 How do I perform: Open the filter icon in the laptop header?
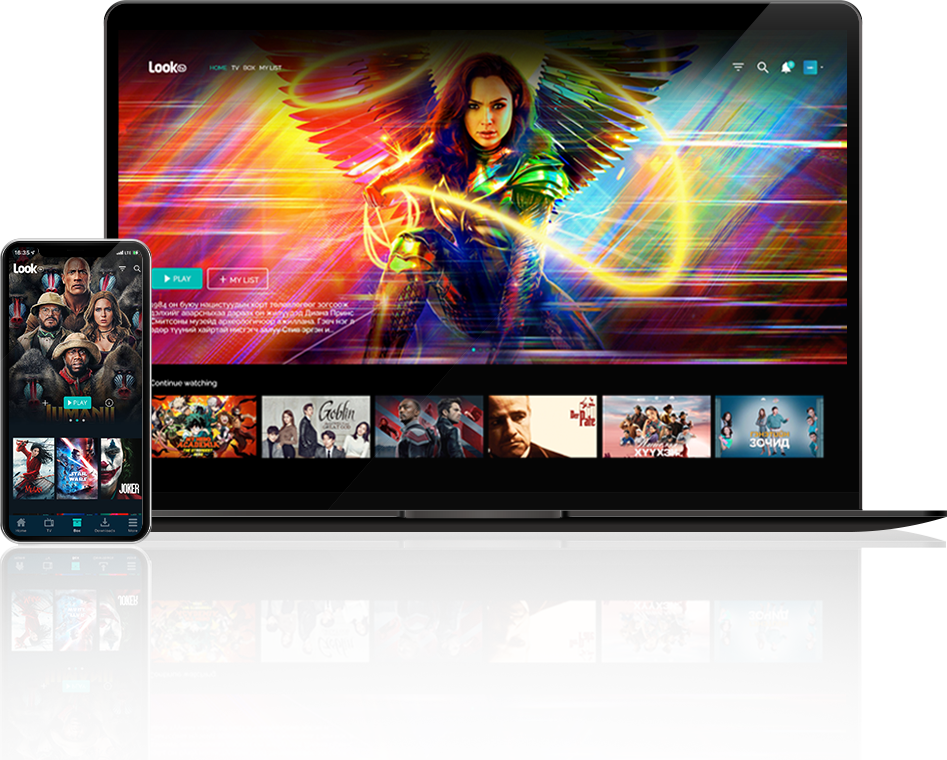click(738, 68)
